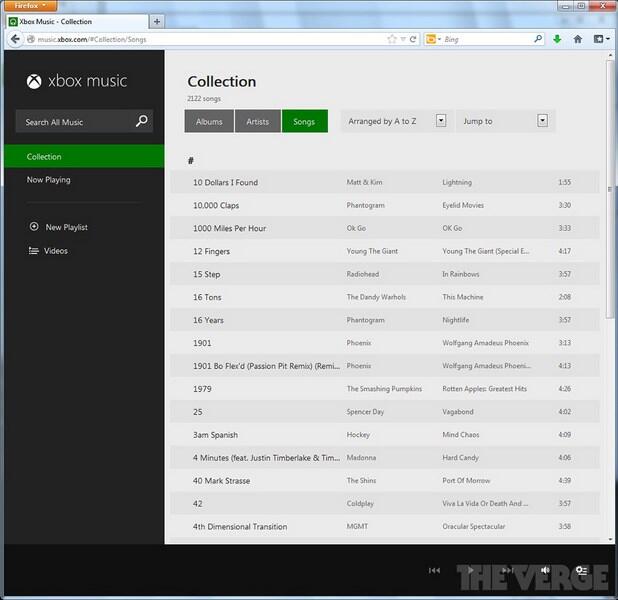Open the bookmarks menu toolbar icon
This screenshot has height=600, width=618.
click(601, 39)
